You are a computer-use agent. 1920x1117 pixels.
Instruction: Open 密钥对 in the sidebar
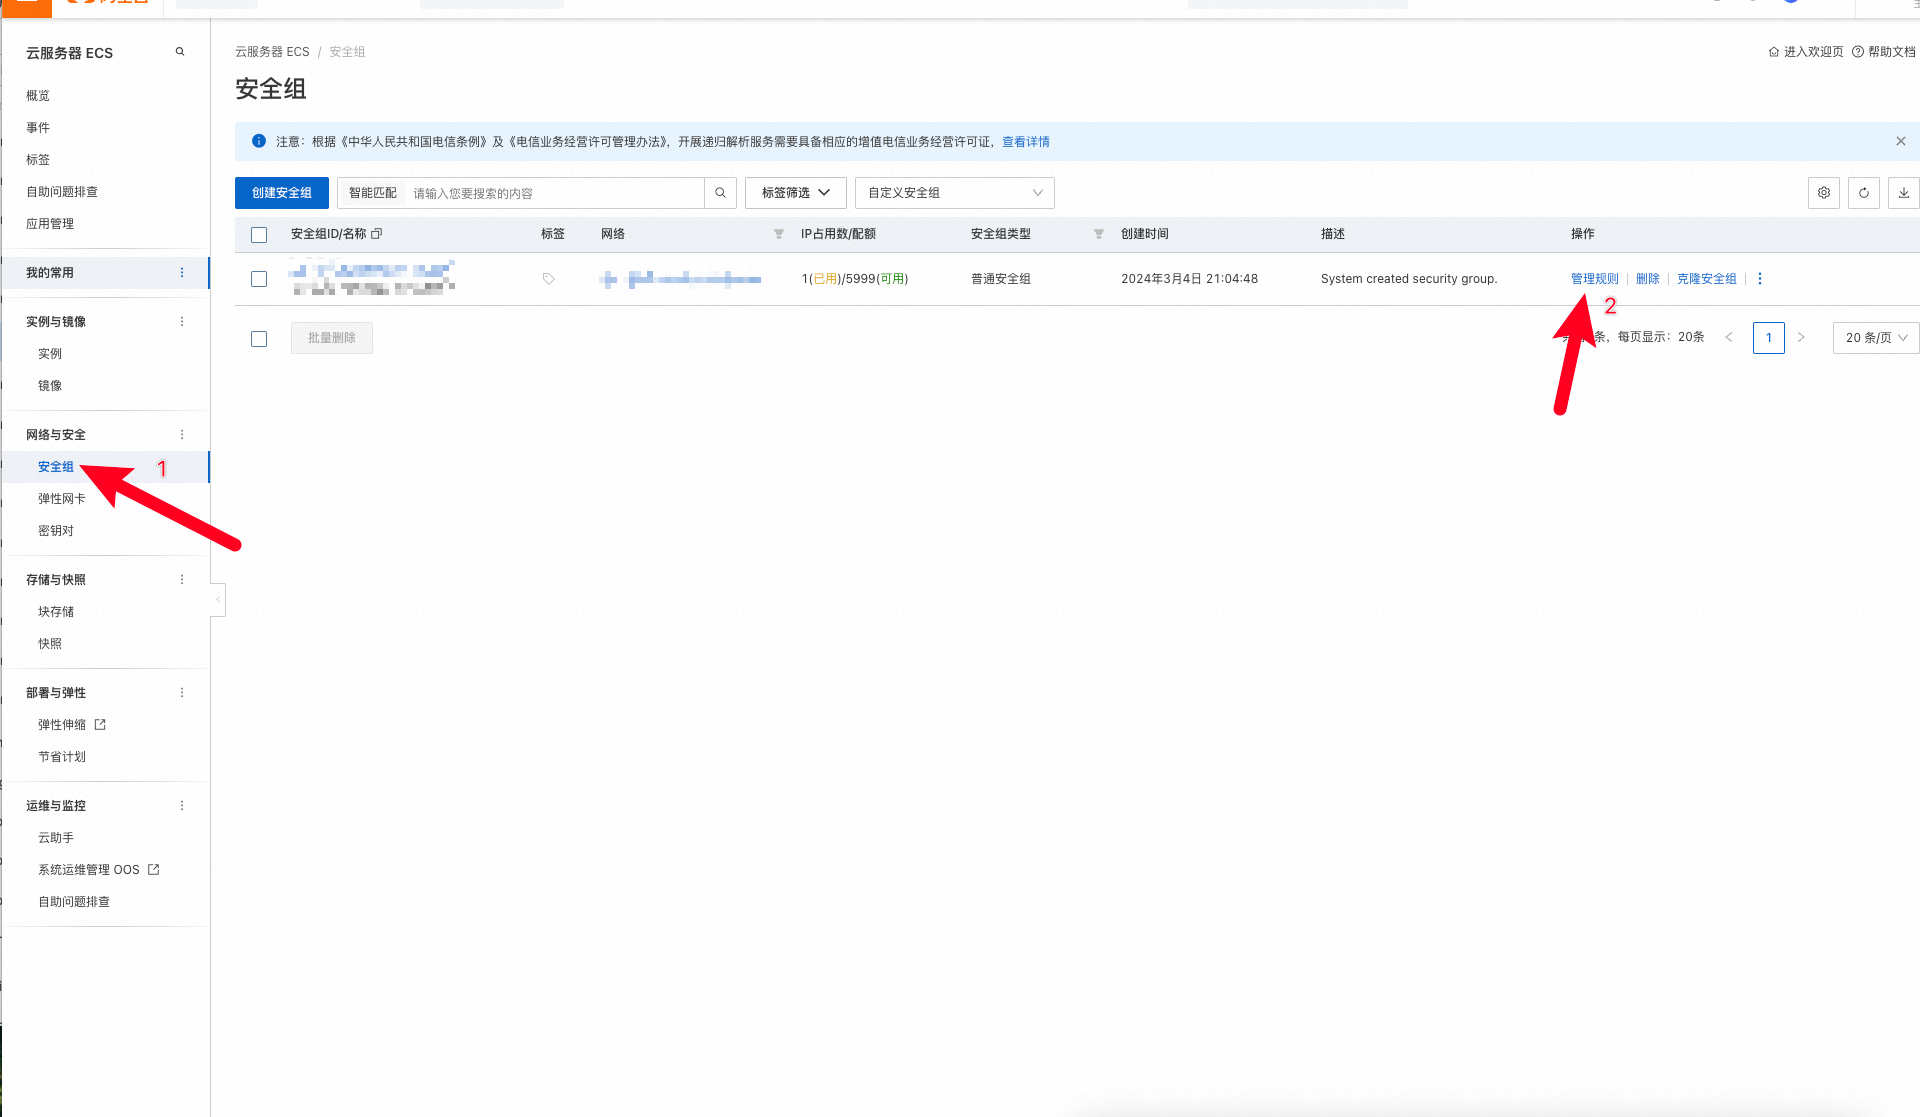point(56,531)
